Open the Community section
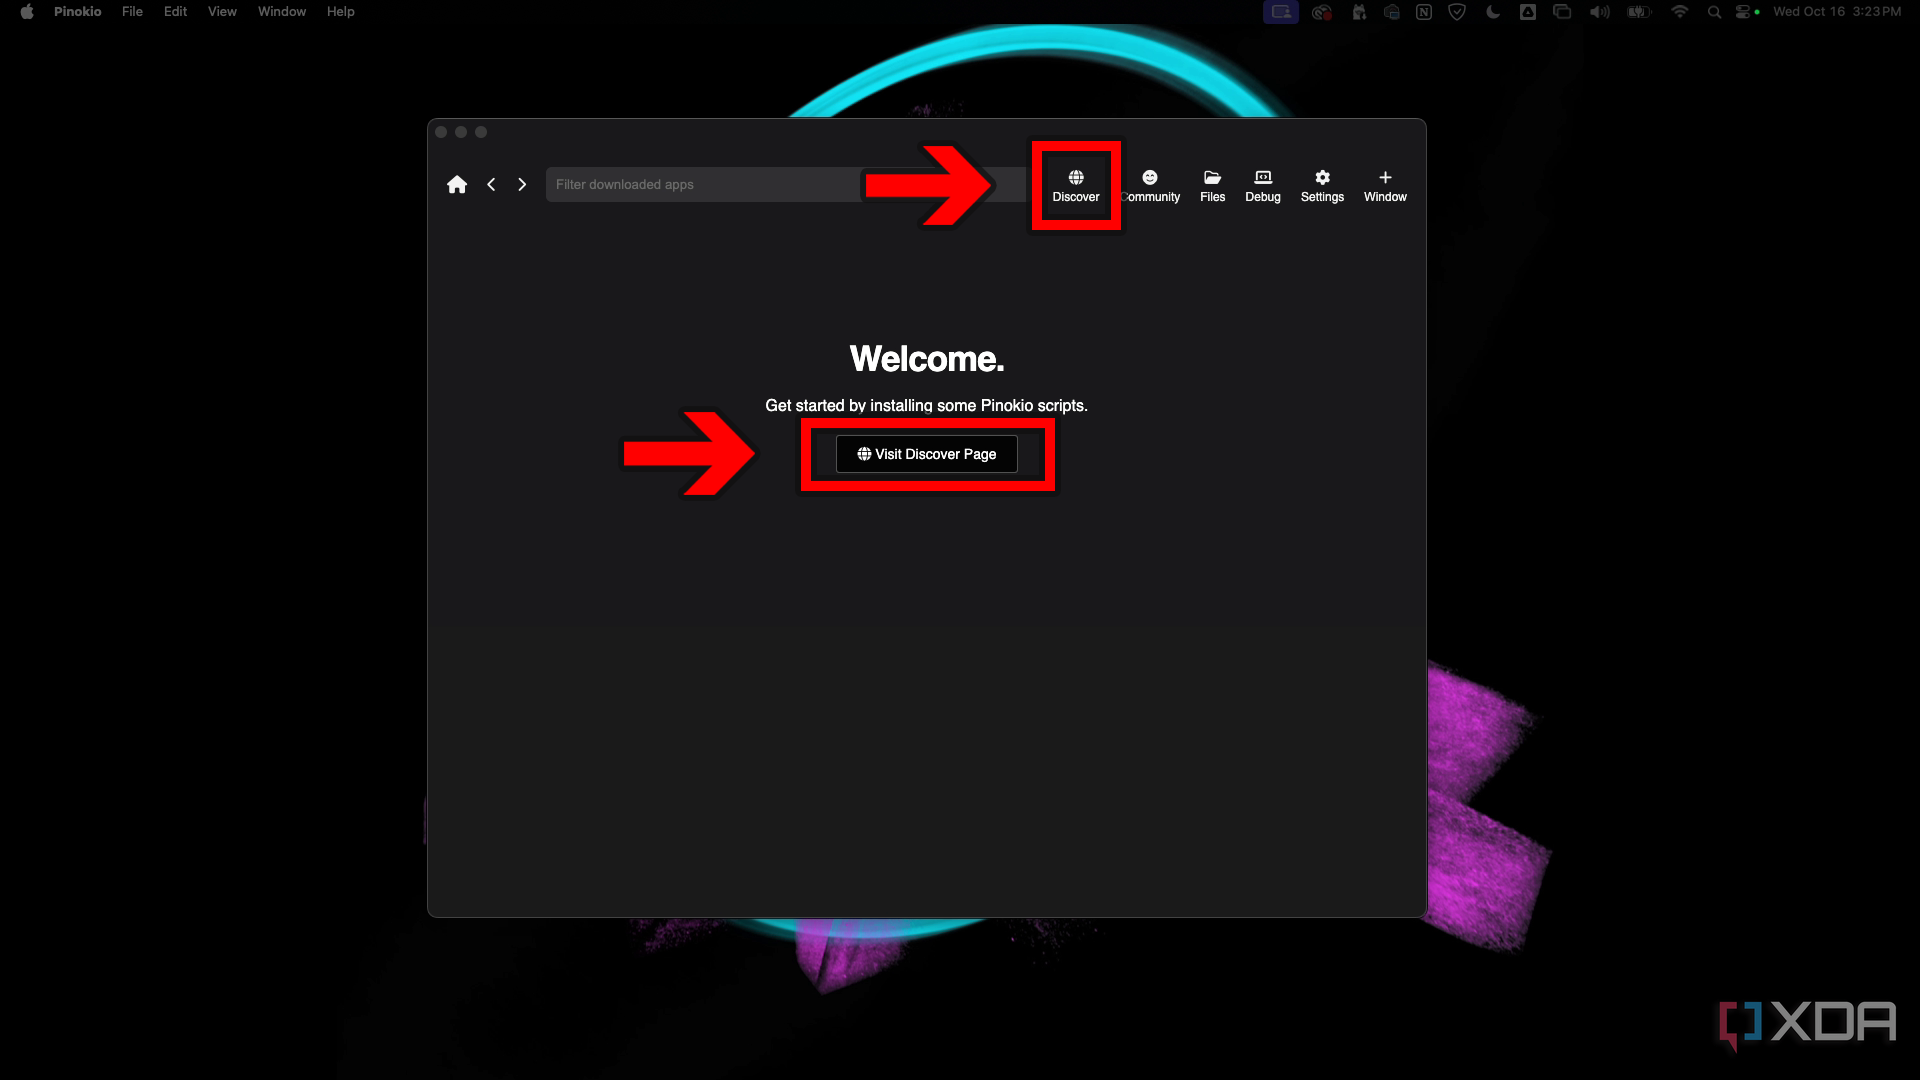 tap(1150, 186)
